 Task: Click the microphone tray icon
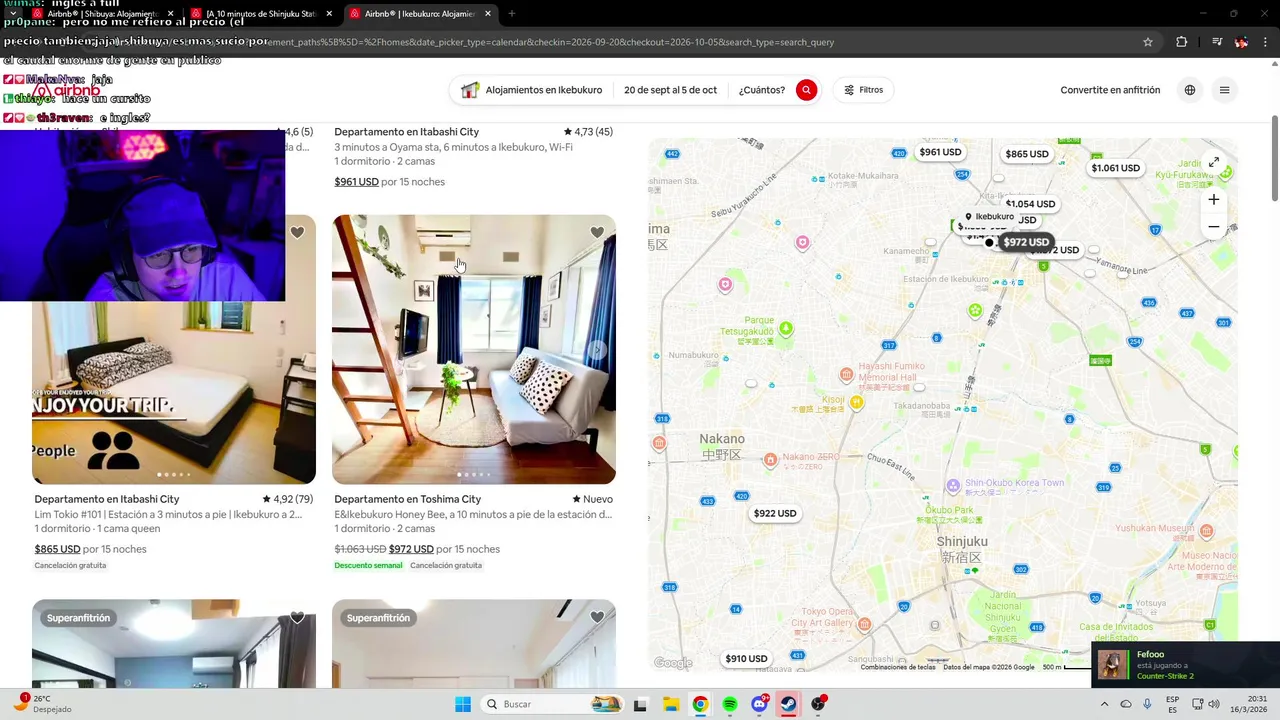click(x=1147, y=704)
